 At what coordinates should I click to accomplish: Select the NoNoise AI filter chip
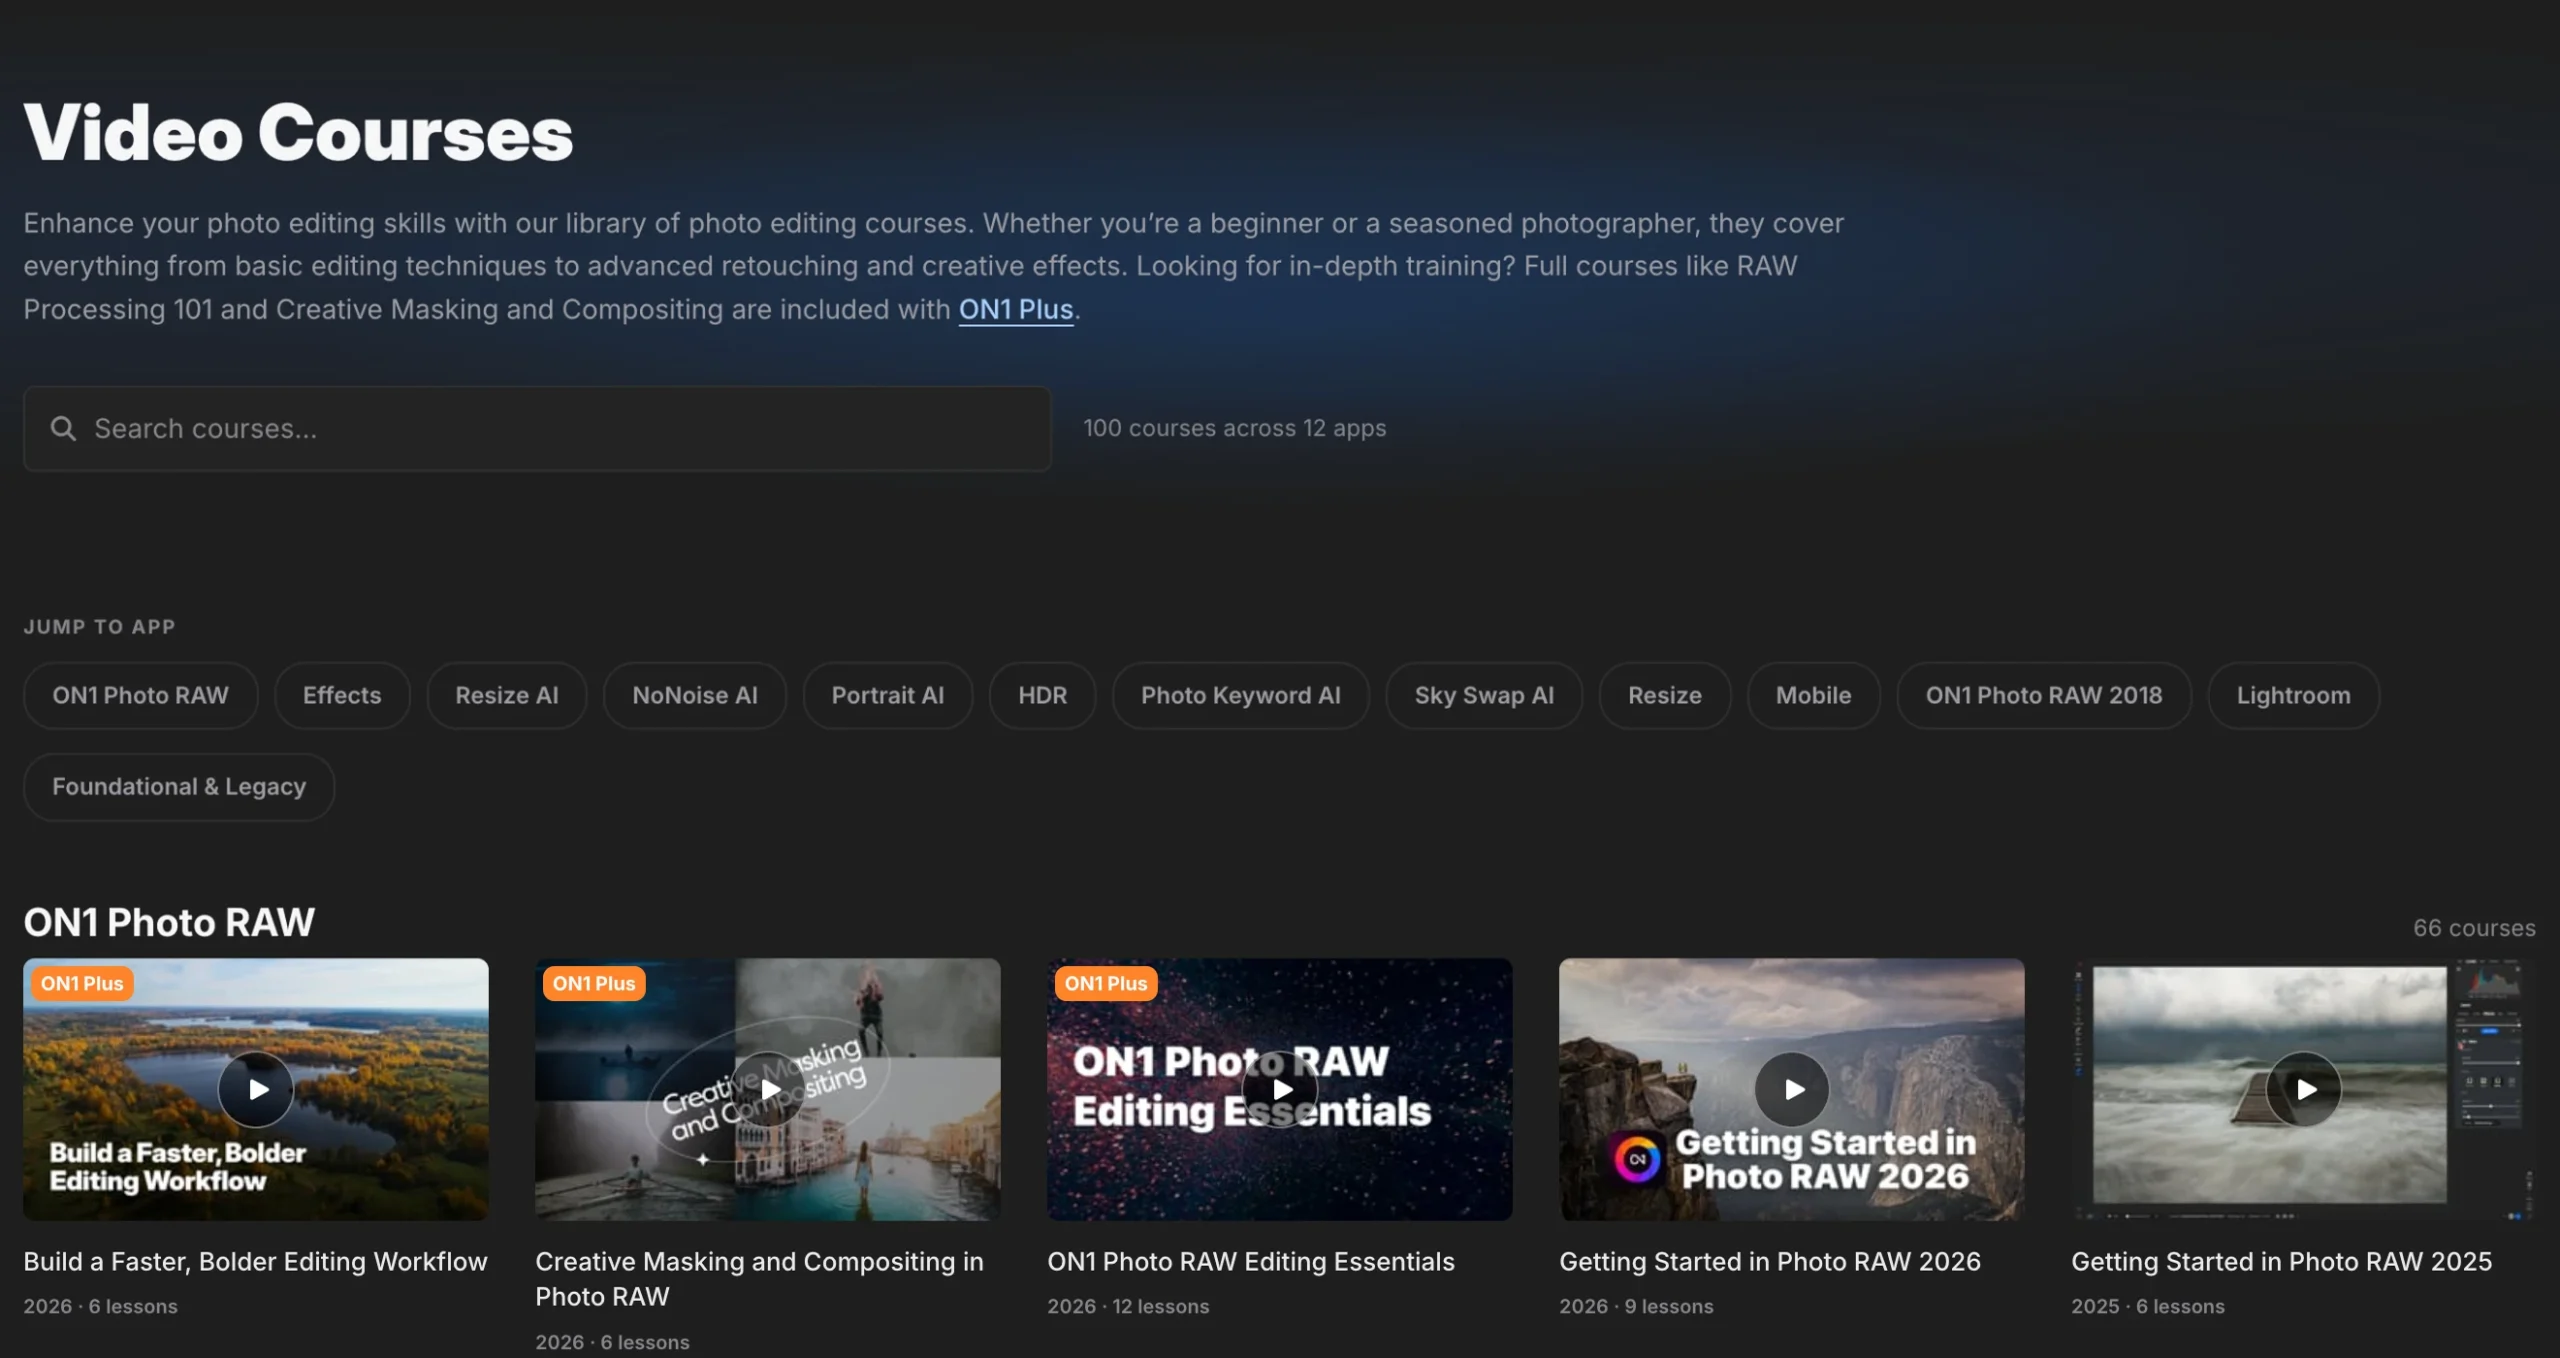(695, 695)
